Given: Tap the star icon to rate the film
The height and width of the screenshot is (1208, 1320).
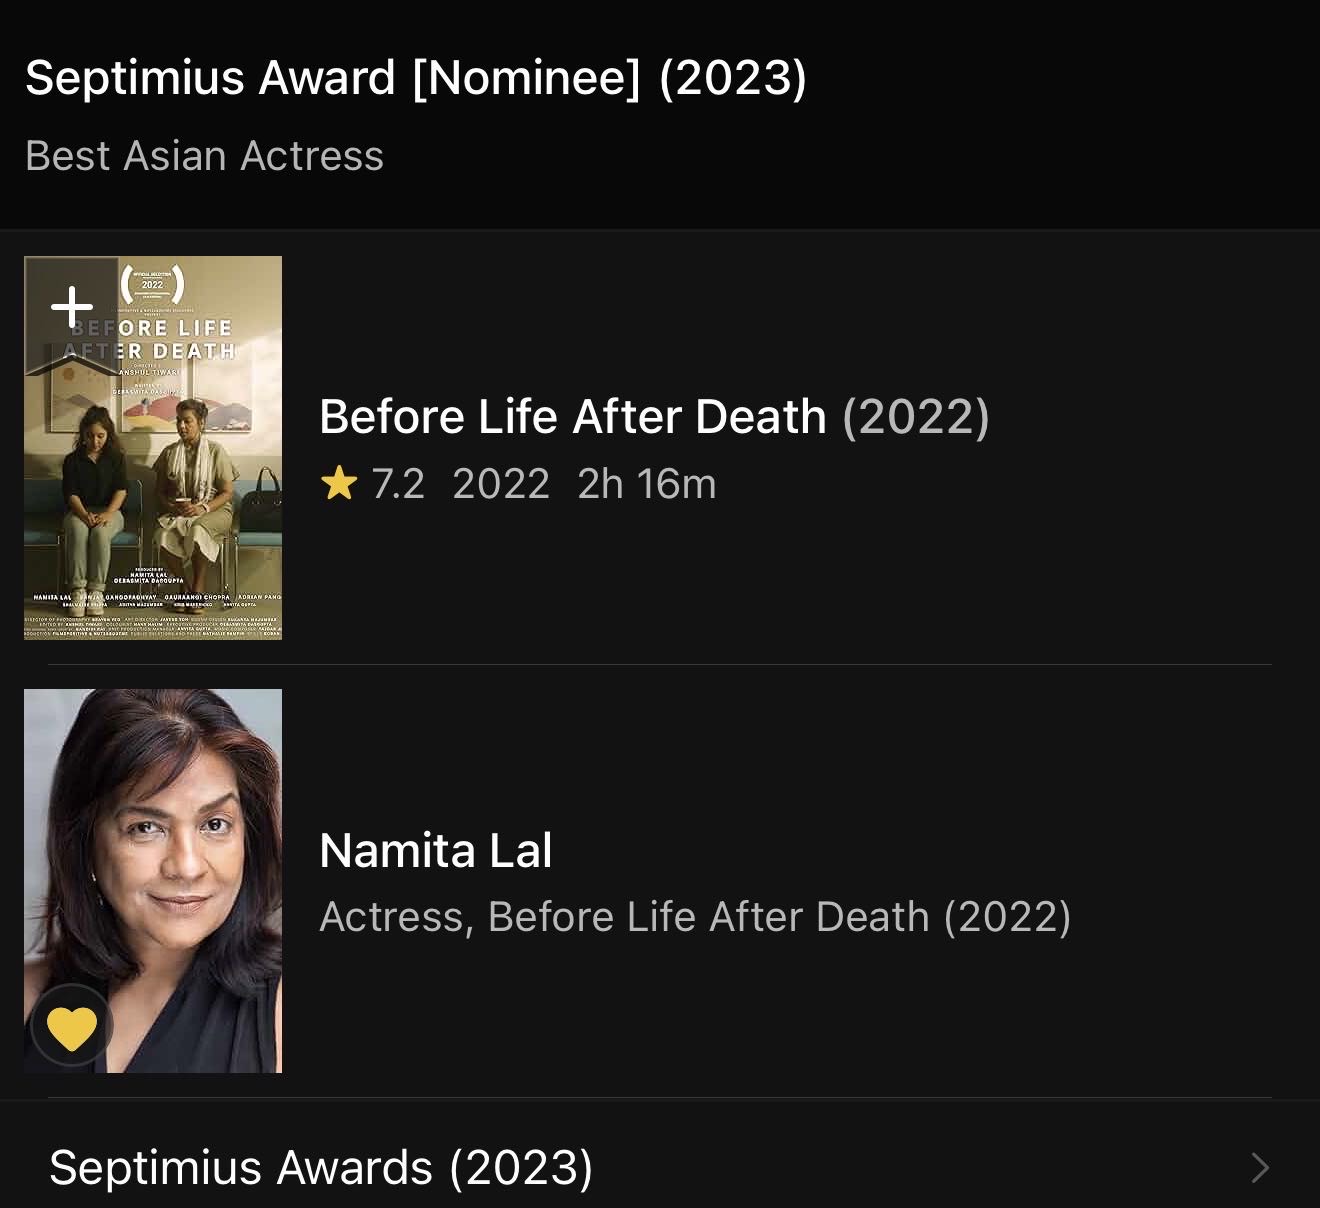Looking at the screenshot, I should click(341, 483).
